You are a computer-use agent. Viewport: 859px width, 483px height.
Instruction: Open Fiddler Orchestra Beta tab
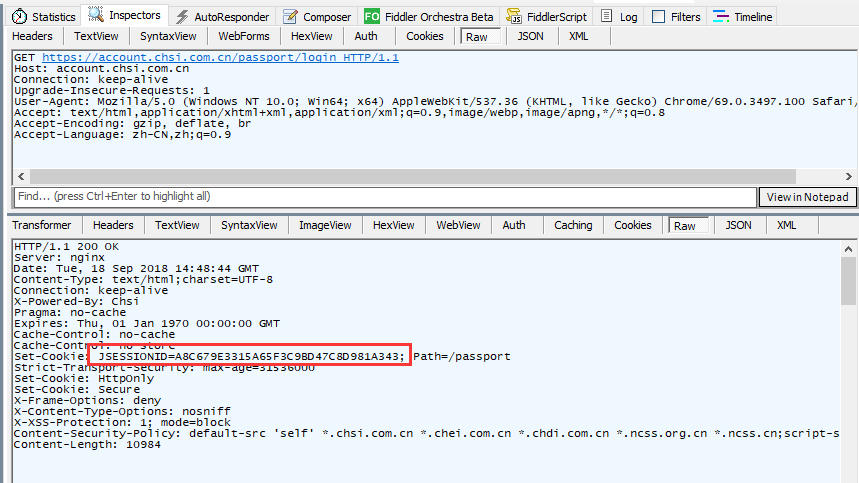pos(429,17)
